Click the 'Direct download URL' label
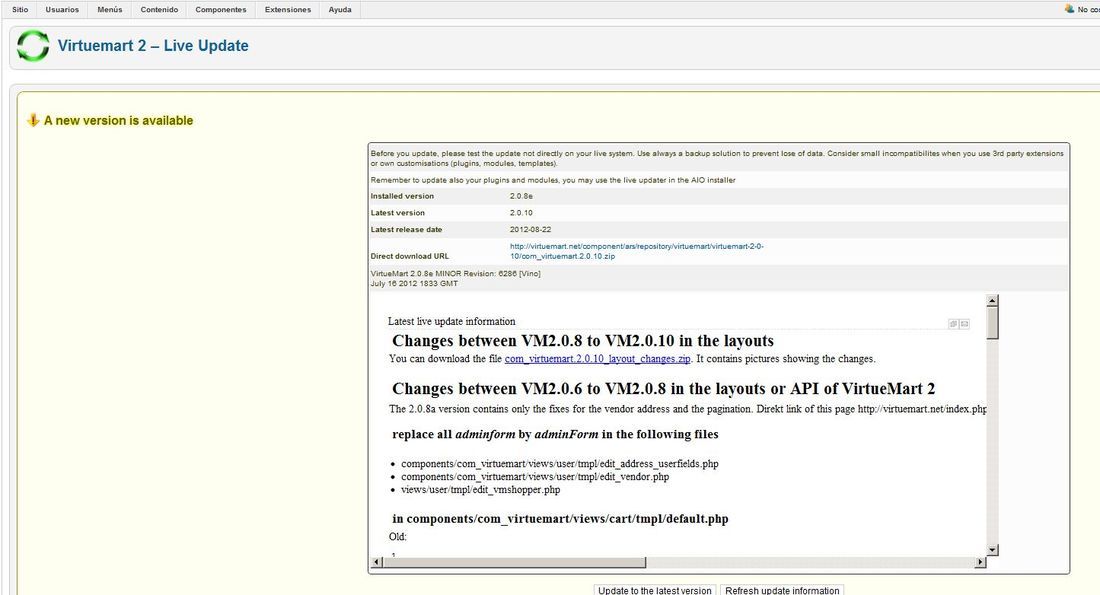 (410, 256)
